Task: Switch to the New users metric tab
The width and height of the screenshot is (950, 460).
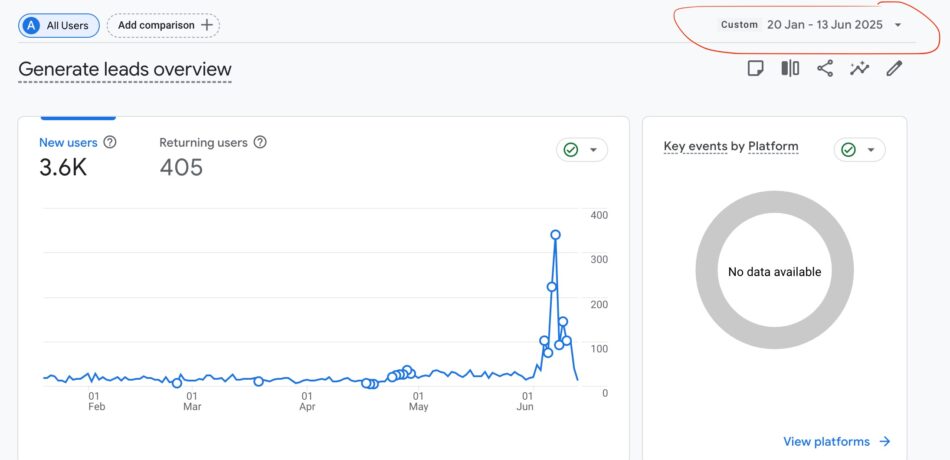Action: click(68, 143)
